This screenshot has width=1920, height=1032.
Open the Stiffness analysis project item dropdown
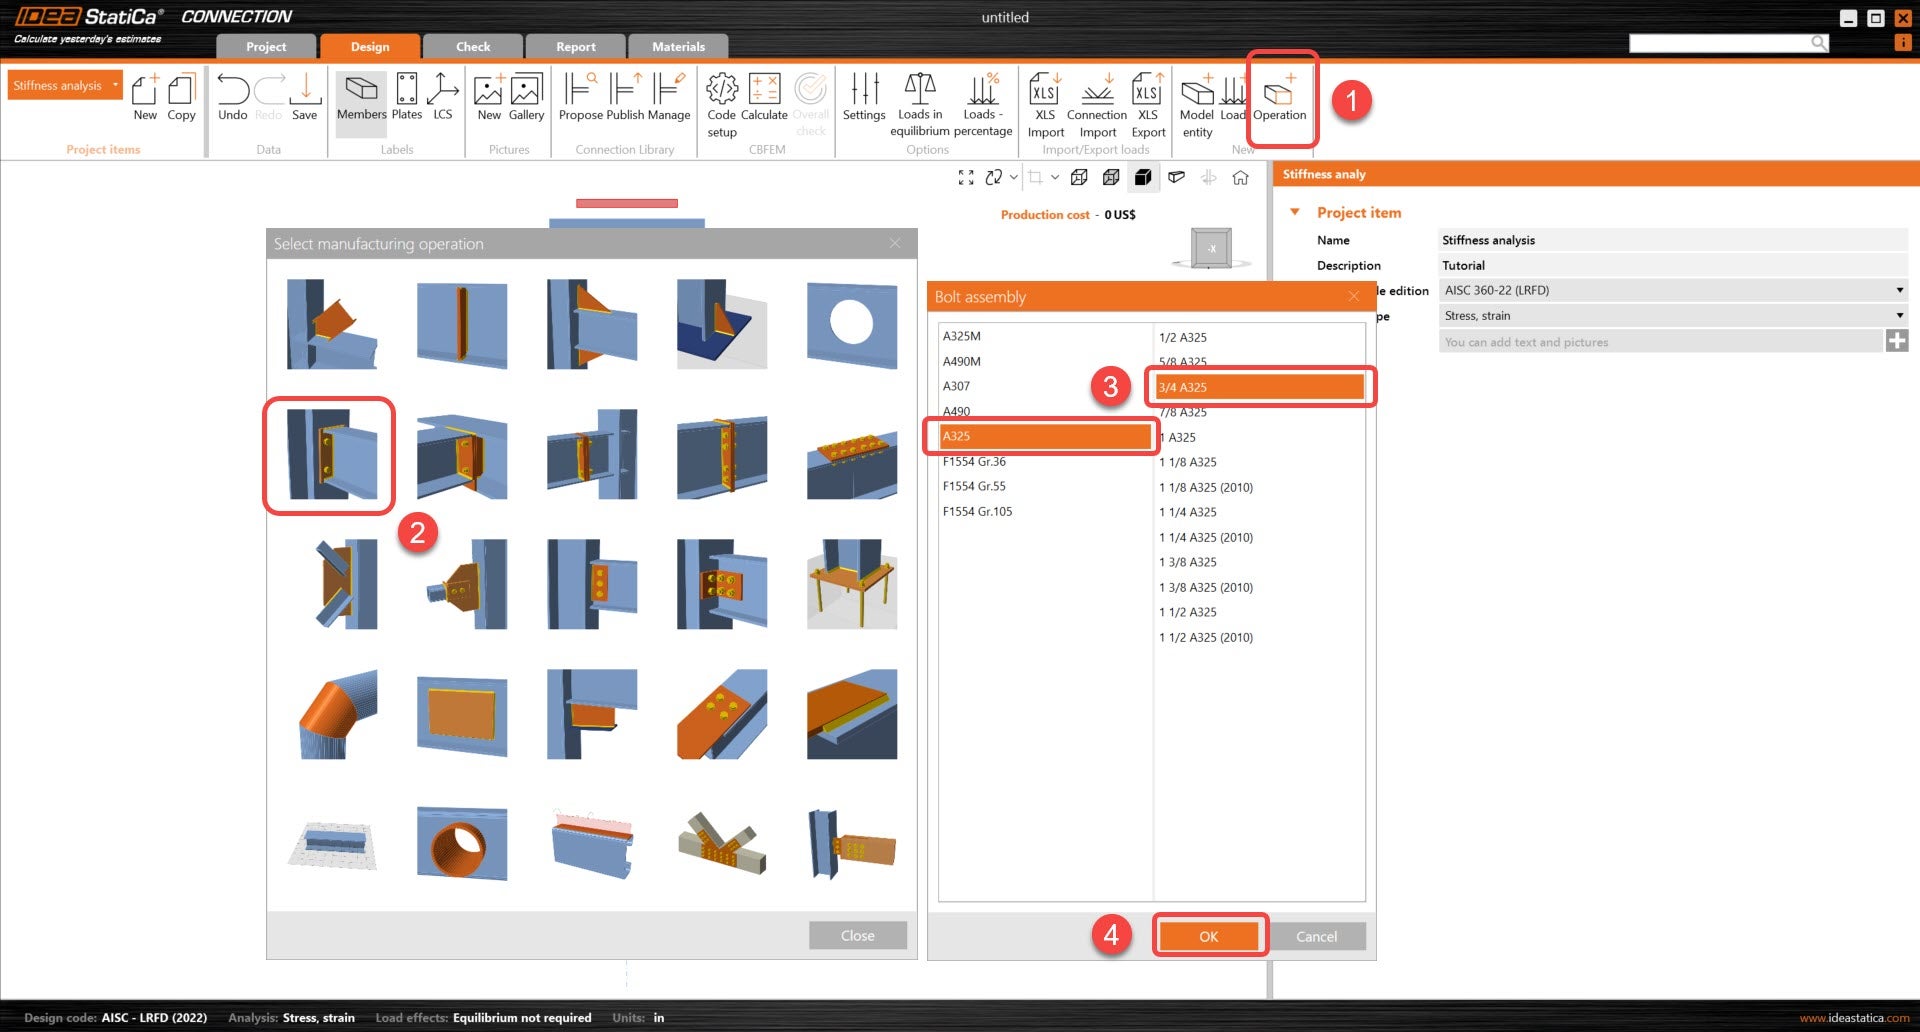click(115, 85)
